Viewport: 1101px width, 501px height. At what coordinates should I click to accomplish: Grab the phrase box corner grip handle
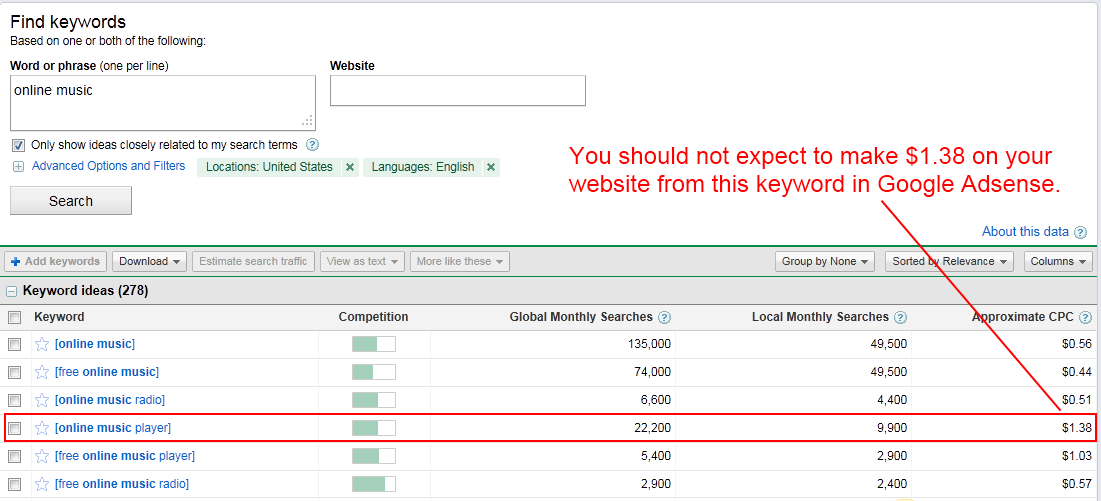pos(308,121)
